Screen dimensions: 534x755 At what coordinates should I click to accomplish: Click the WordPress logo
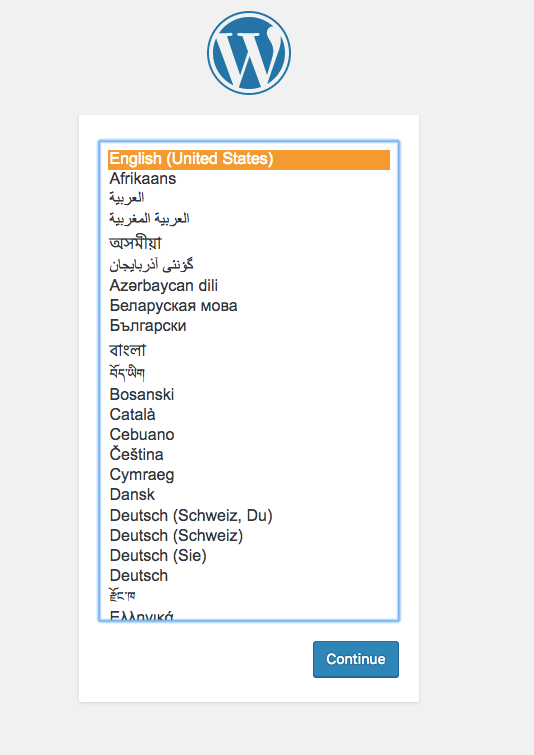click(249, 53)
